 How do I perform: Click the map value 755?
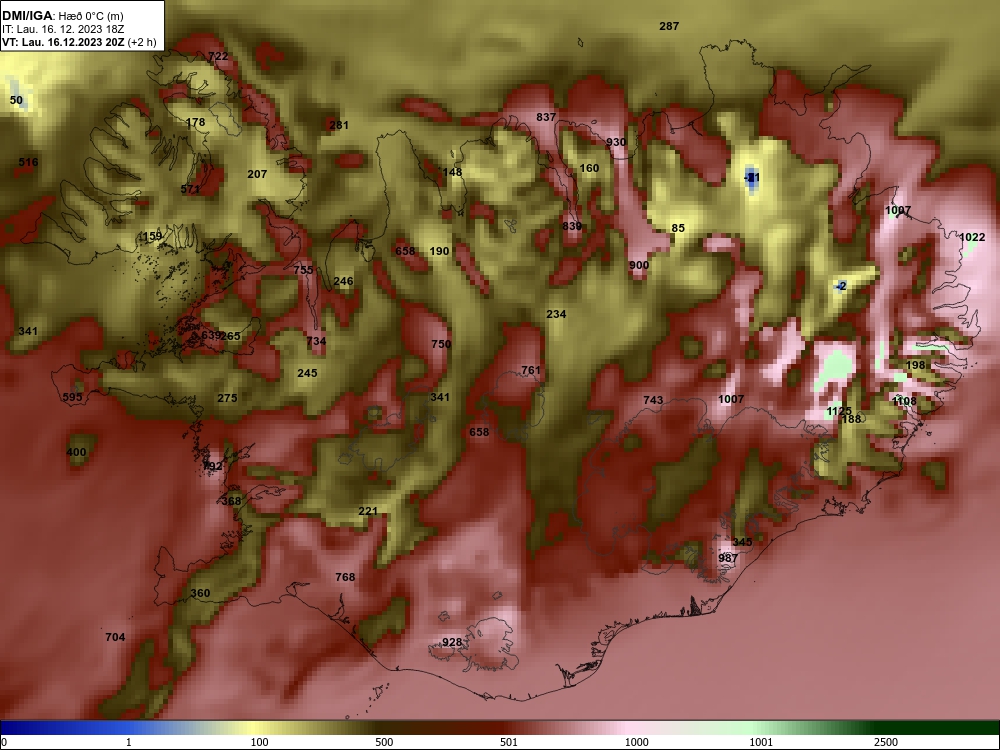tap(304, 270)
